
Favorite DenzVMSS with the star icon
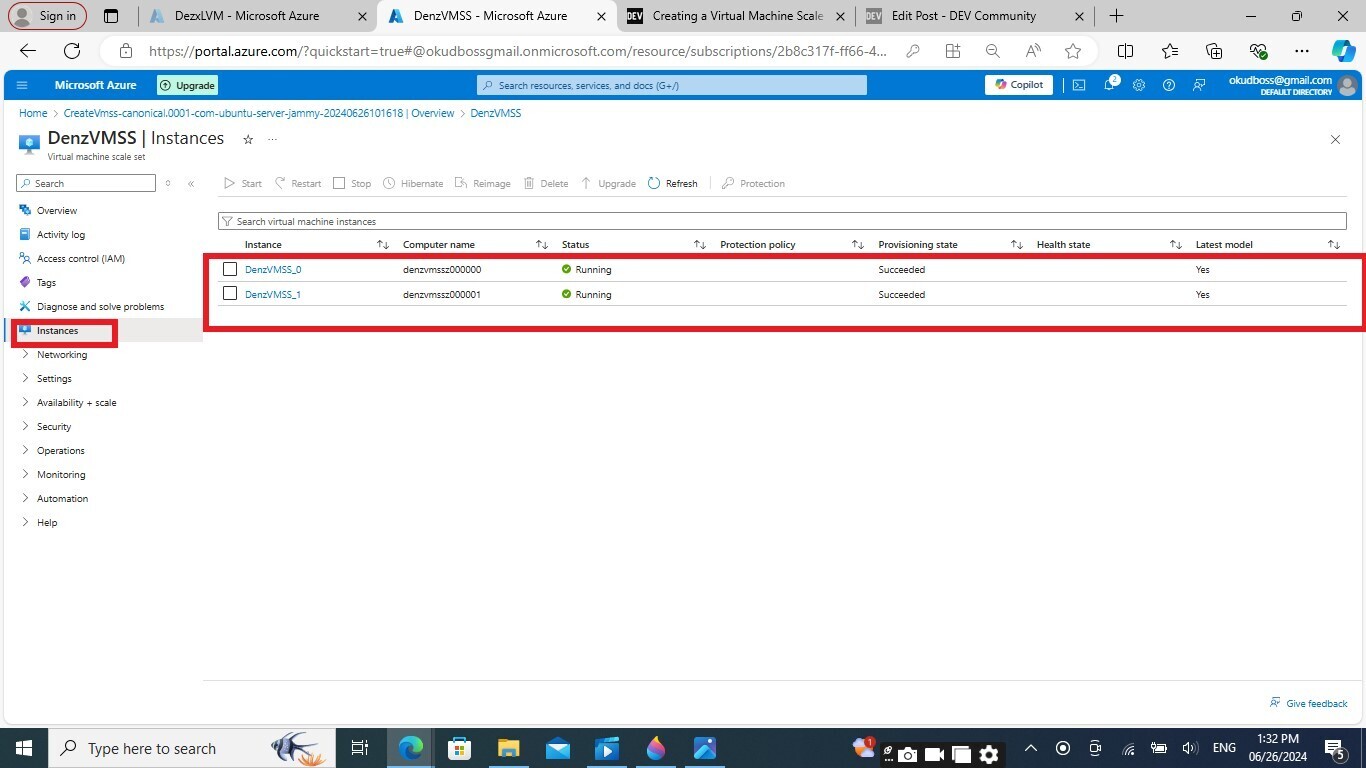(248, 139)
